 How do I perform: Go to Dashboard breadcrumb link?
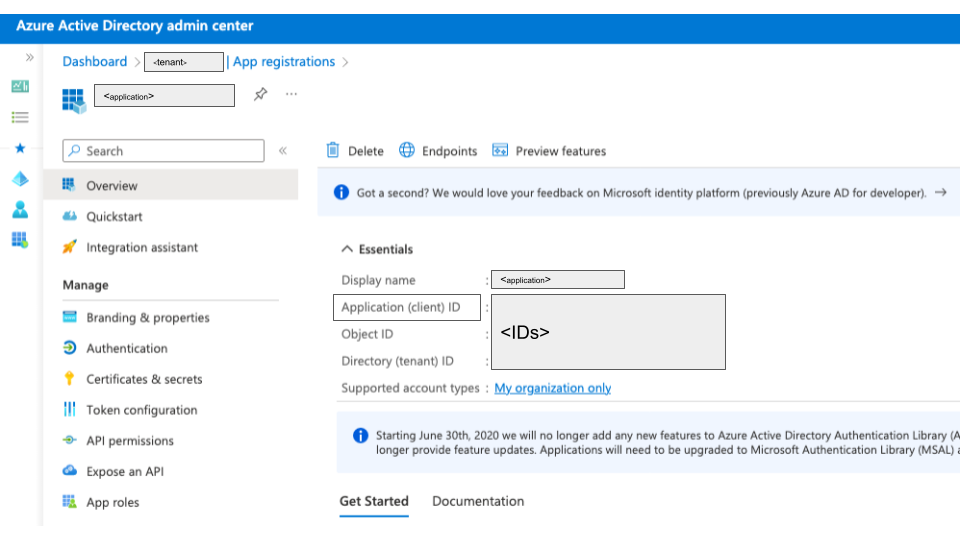pos(95,62)
